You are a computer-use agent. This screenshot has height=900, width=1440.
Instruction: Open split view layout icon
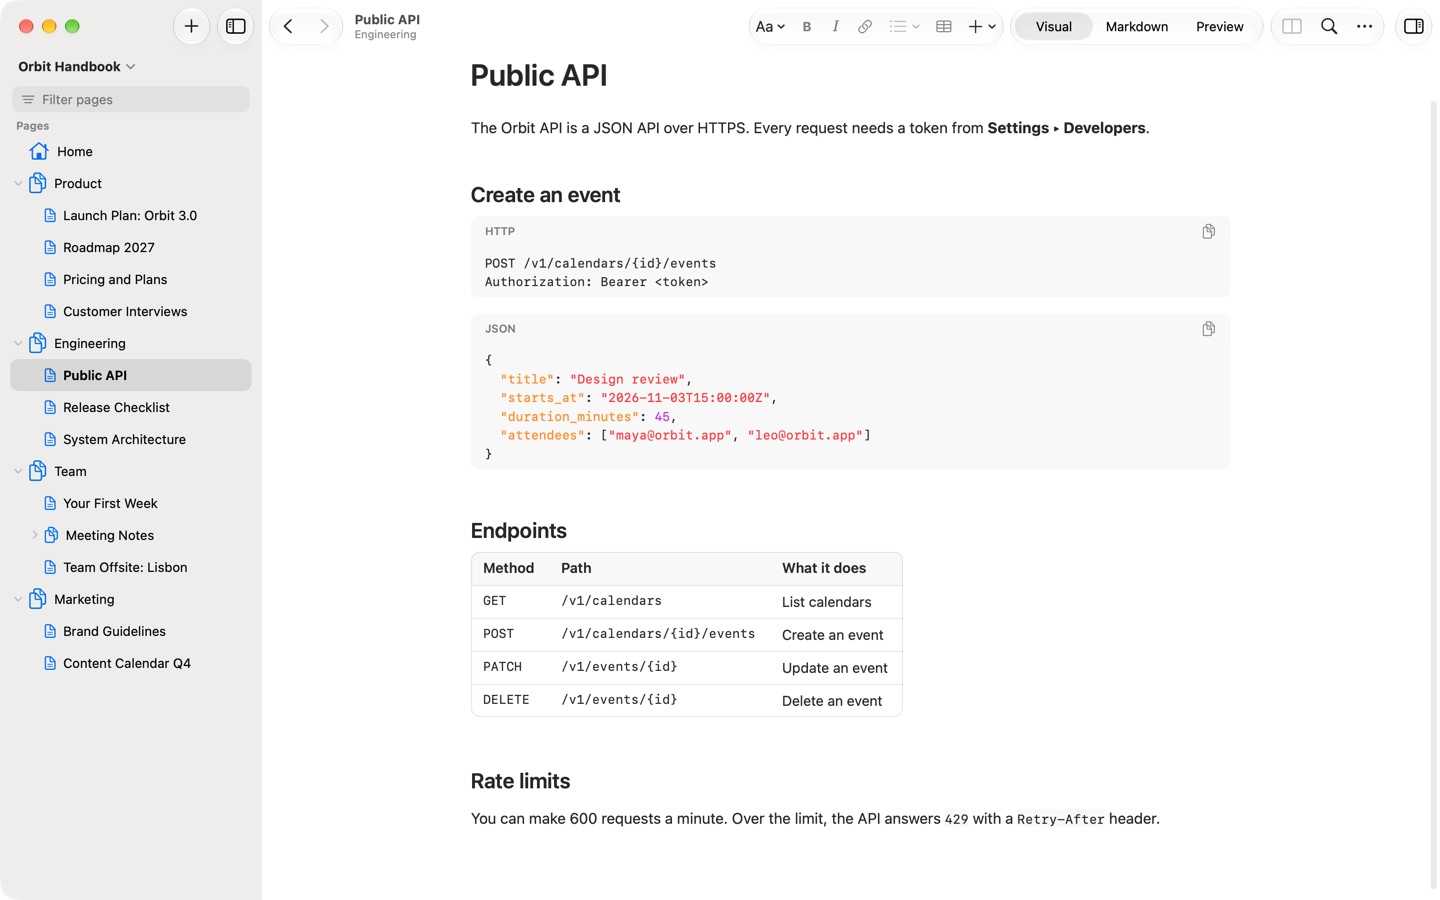click(x=1292, y=27)
